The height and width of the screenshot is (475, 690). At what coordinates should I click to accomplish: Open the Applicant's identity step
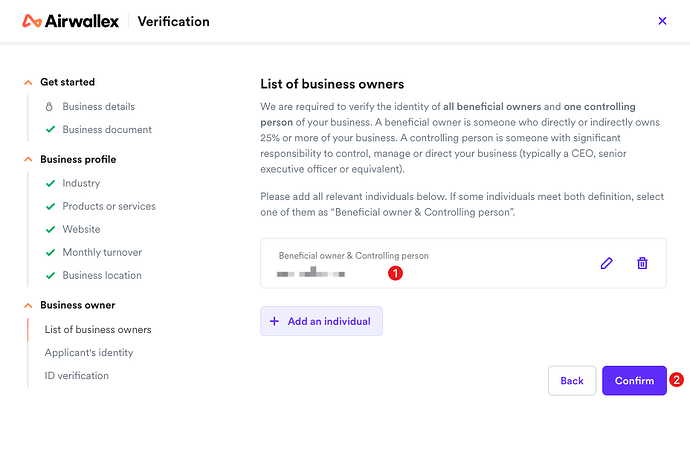coord(89,353)
